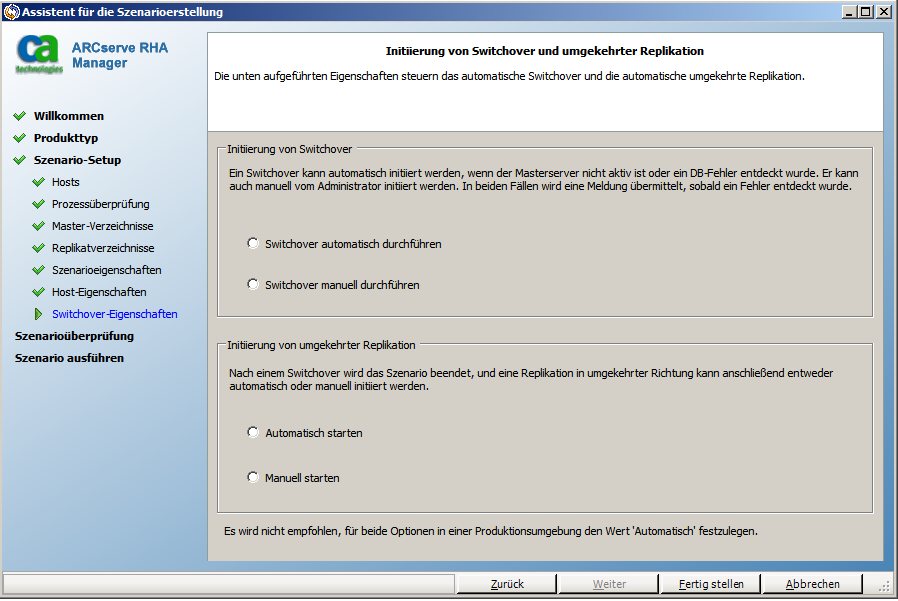The image size is (898, 601).
Task: Go to the Produkttyp step
Action: click(x=66, y=138)
